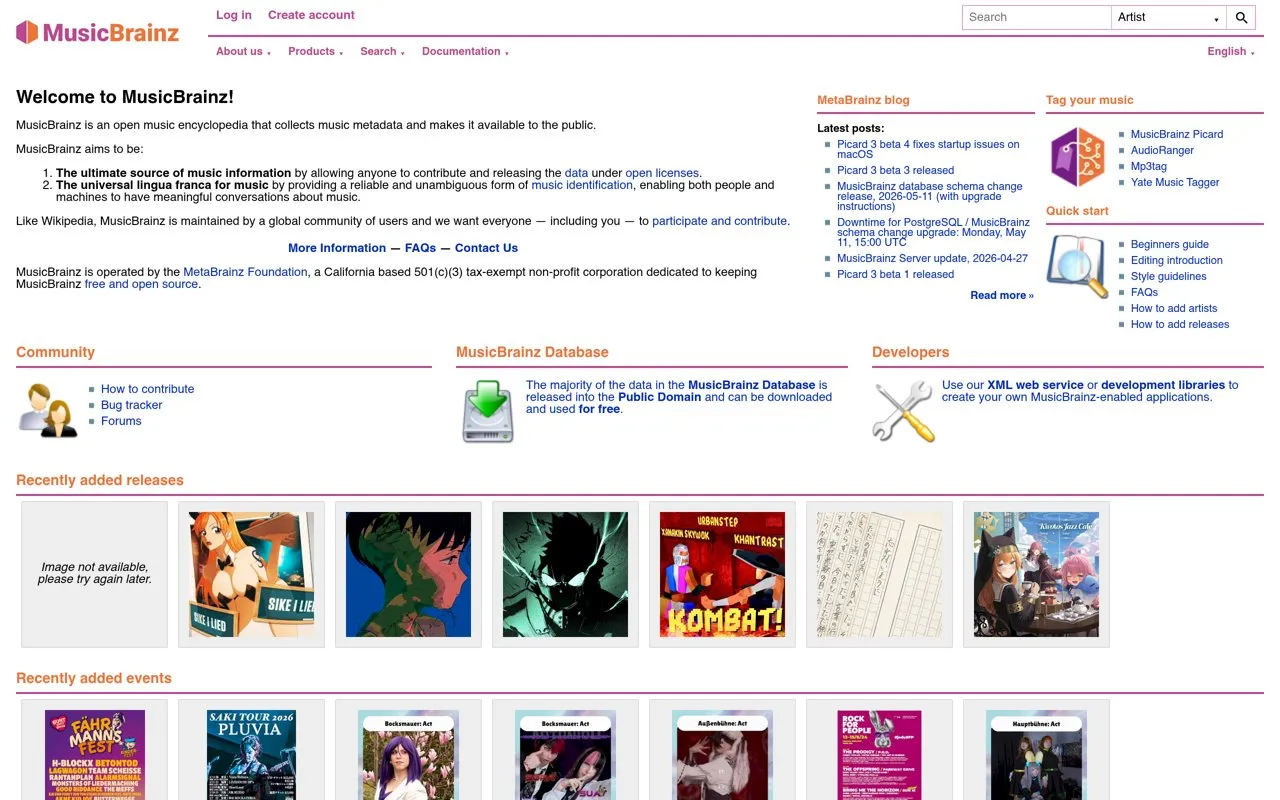
Task: Open the Rock for People event poster
Action: [x=879, y=754]
